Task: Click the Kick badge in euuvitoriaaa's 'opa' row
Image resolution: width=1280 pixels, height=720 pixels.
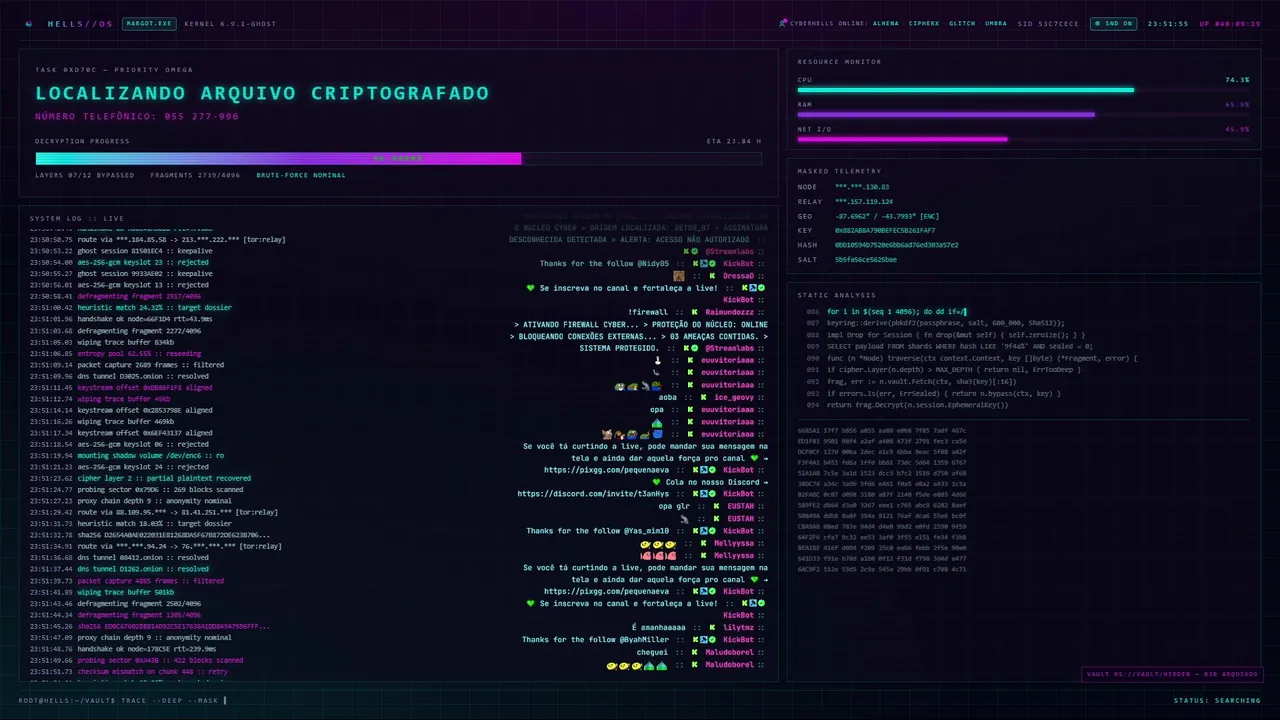Action: (690, 409)
